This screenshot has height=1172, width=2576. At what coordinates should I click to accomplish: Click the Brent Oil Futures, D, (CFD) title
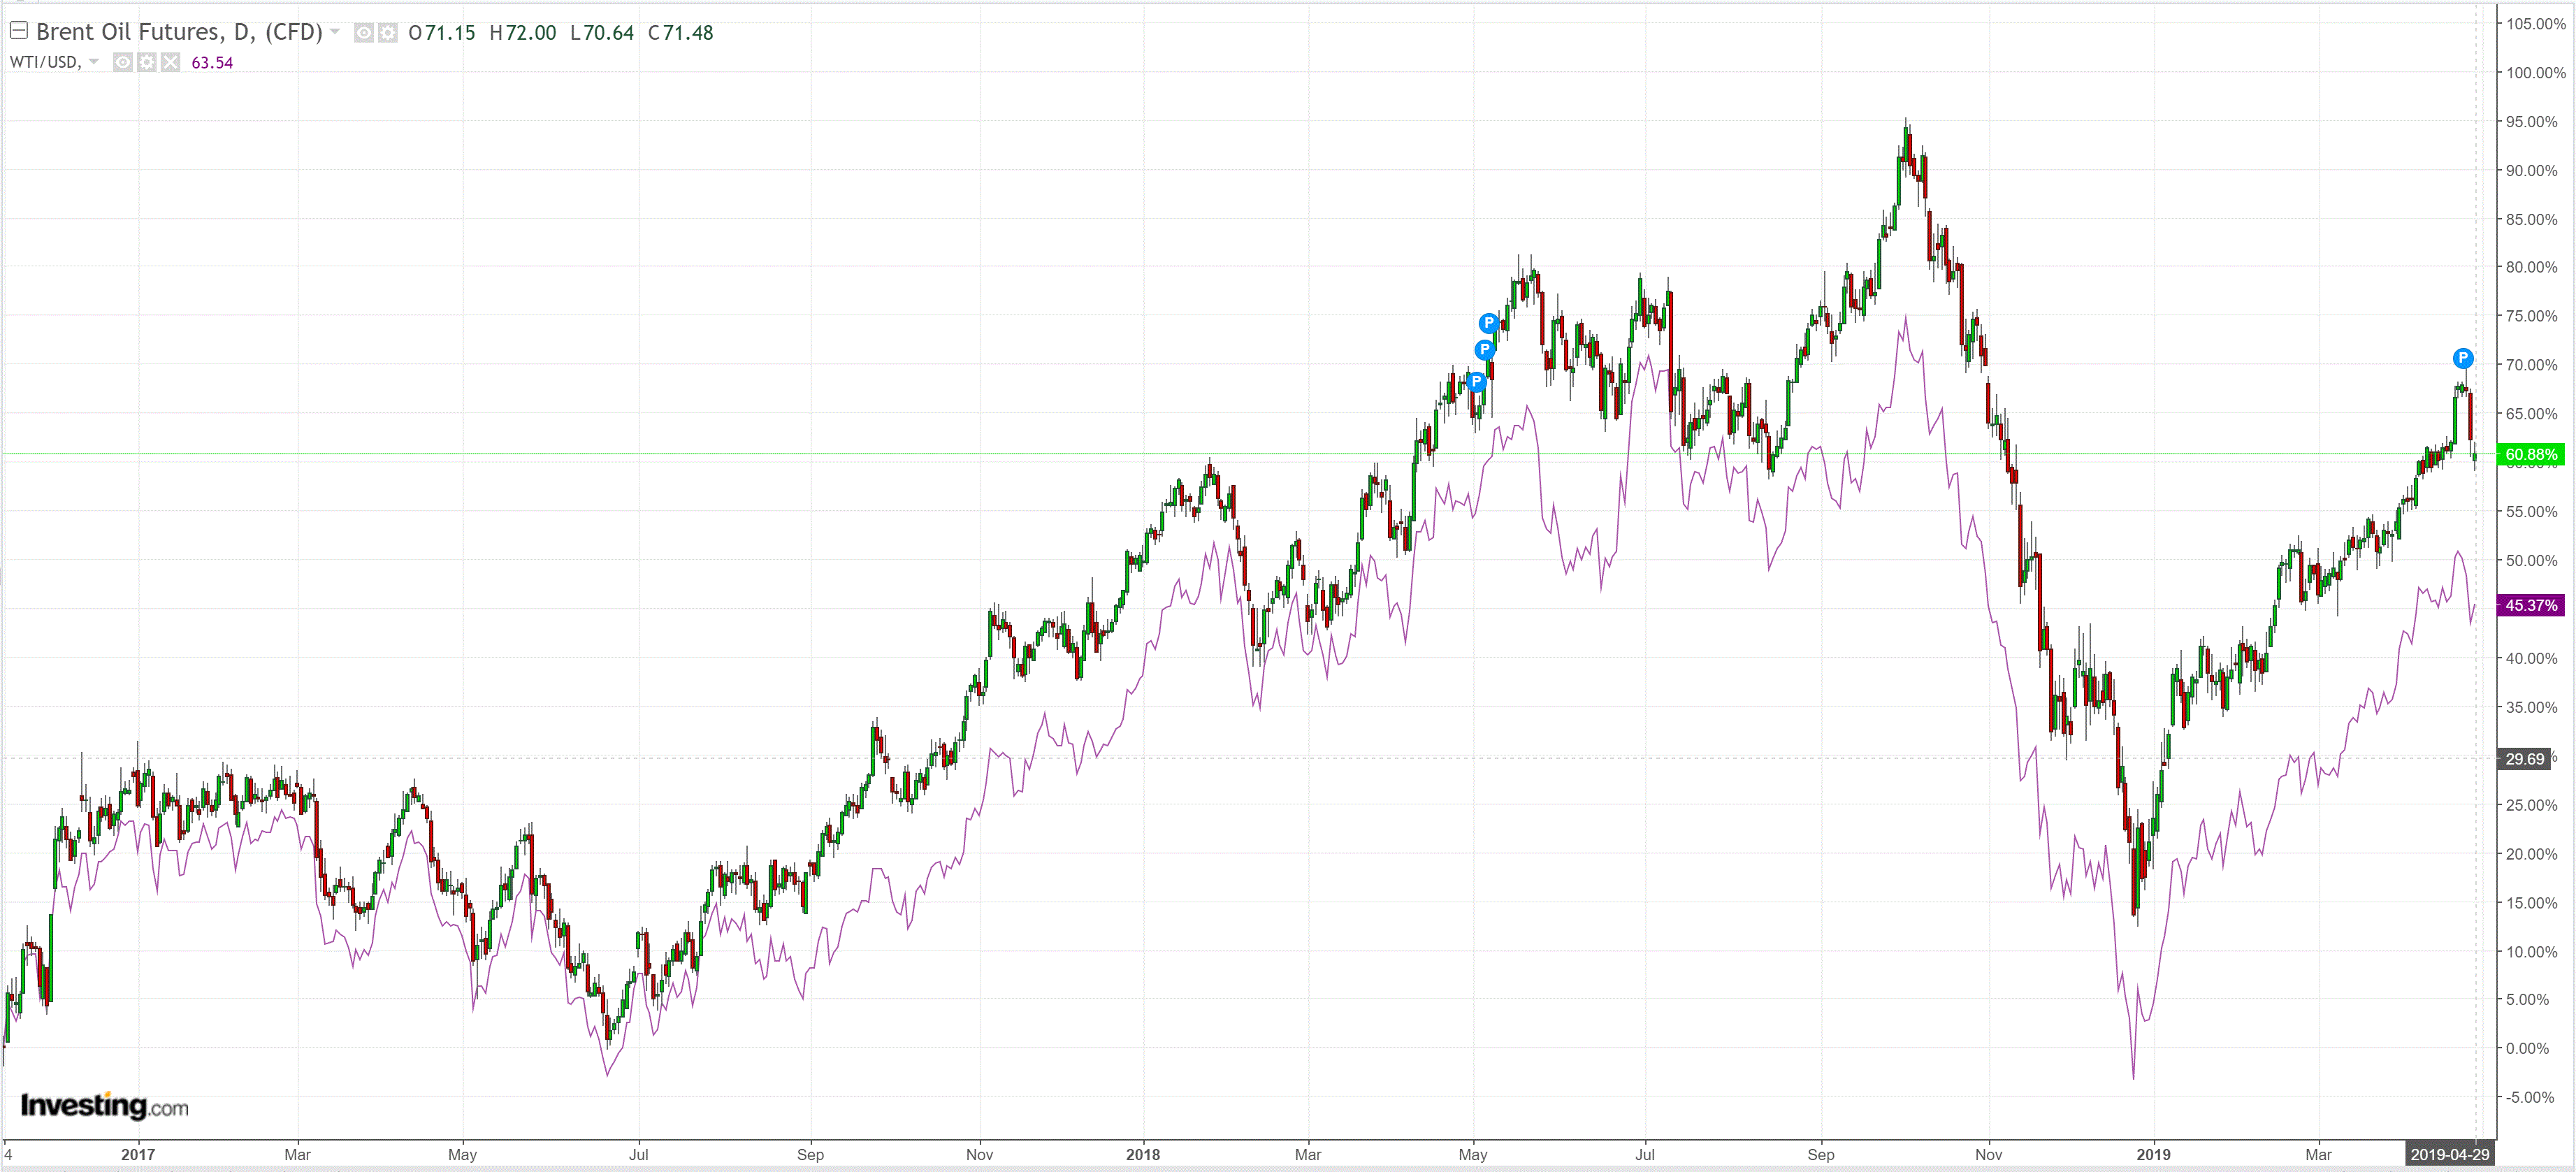pyautogui.click(x=179, y=32)
